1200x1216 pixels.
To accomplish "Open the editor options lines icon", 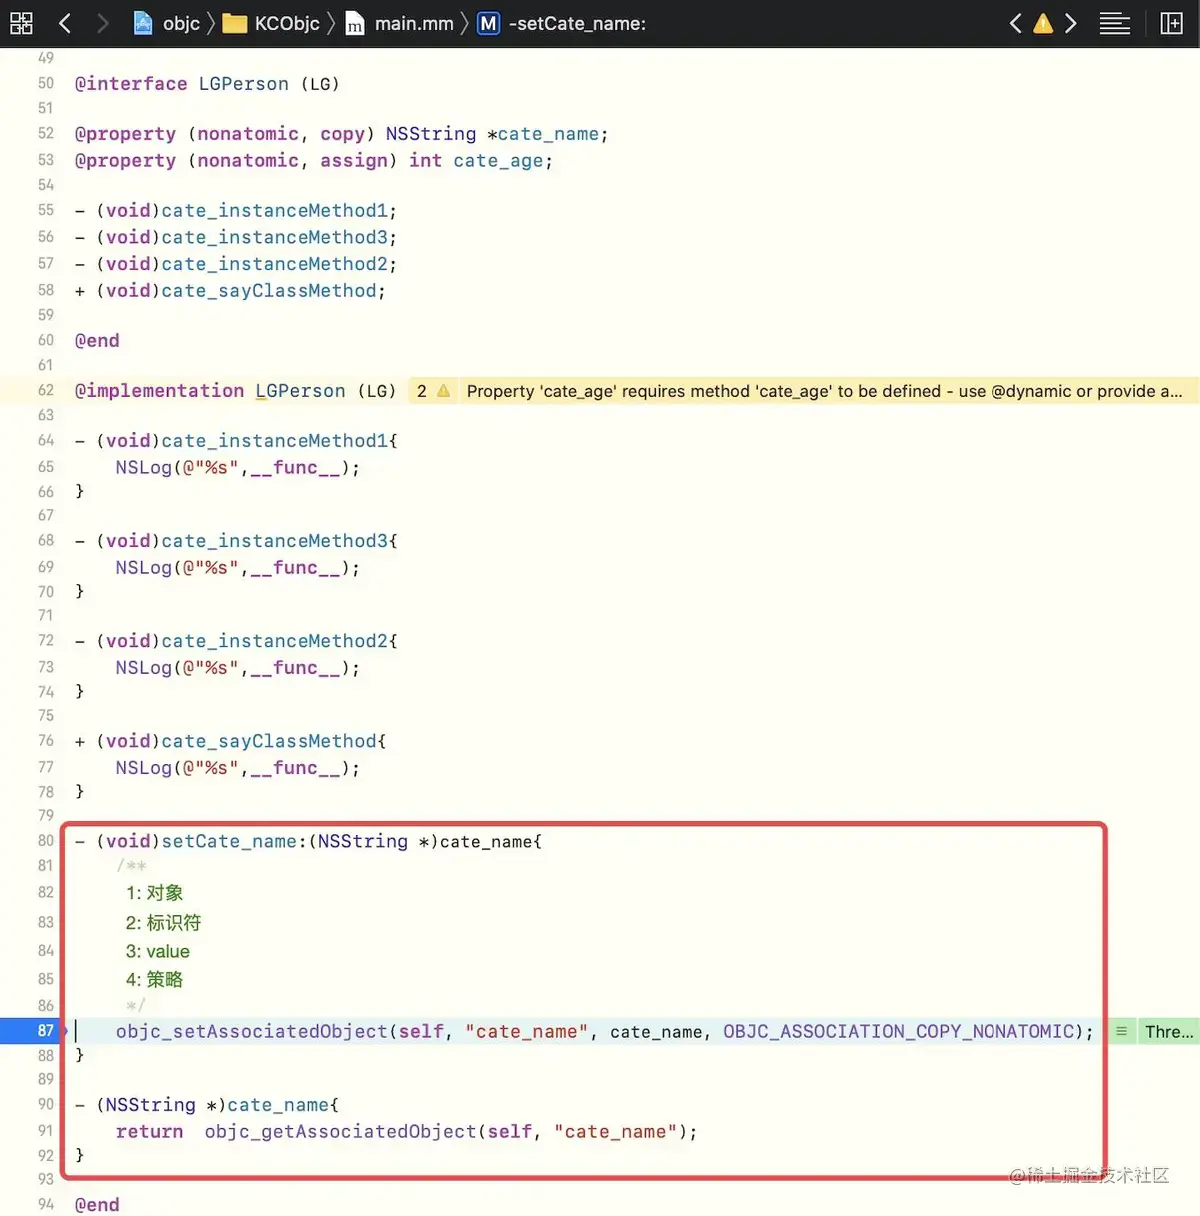I will 1115,23.
